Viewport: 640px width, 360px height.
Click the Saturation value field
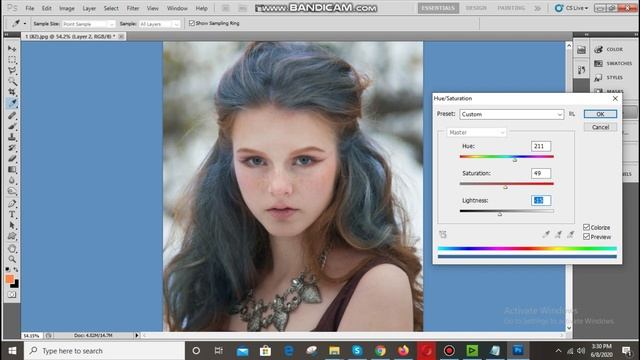tap(541, 173)
